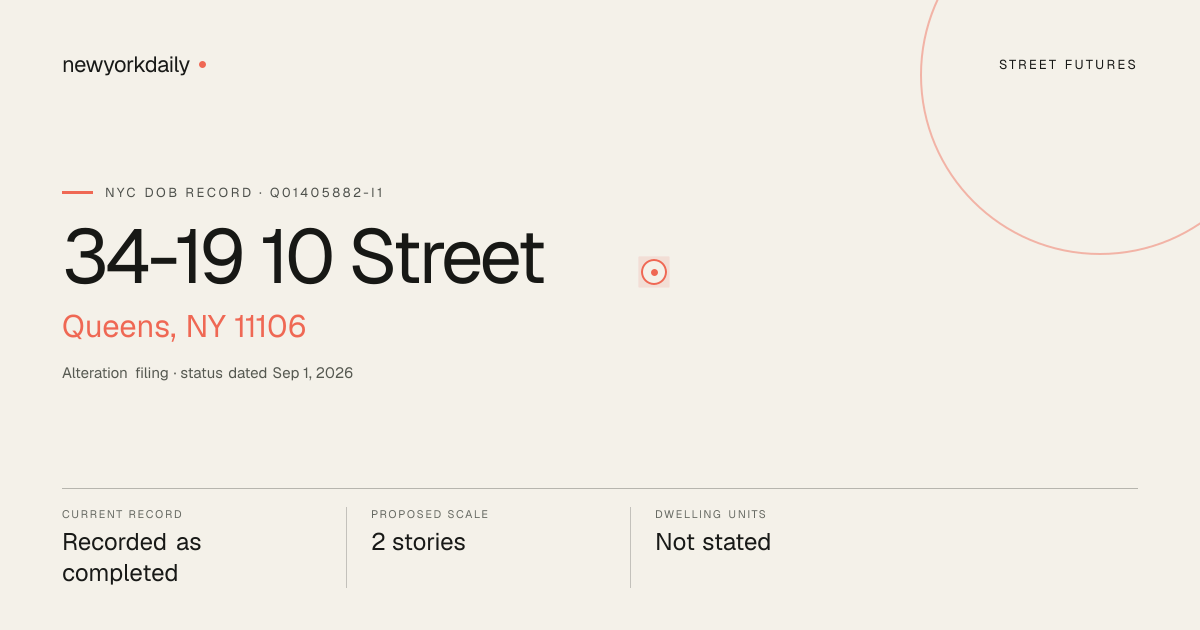This screenshot has width=1200, height=630.
Task: Click the DWELLING UNITS label
Action: (x=711, y=514)
